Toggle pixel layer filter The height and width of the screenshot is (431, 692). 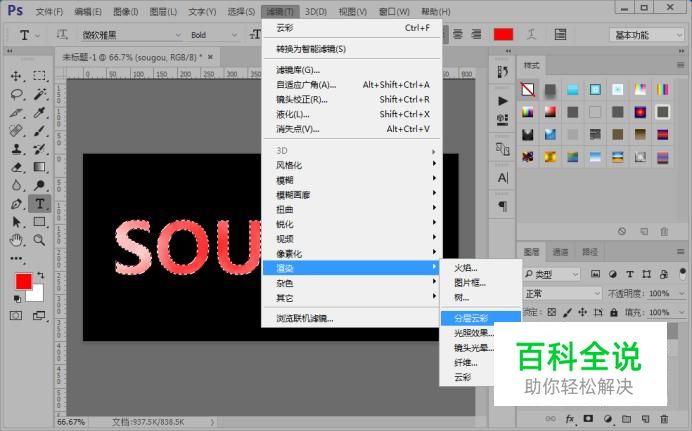coord(595,274)
